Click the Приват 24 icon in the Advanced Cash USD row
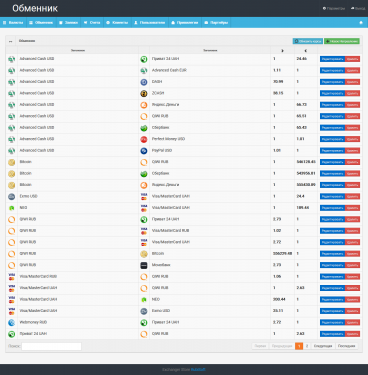Image resolution: width=368 pixels, height=375 pixels. click(144, 59)
